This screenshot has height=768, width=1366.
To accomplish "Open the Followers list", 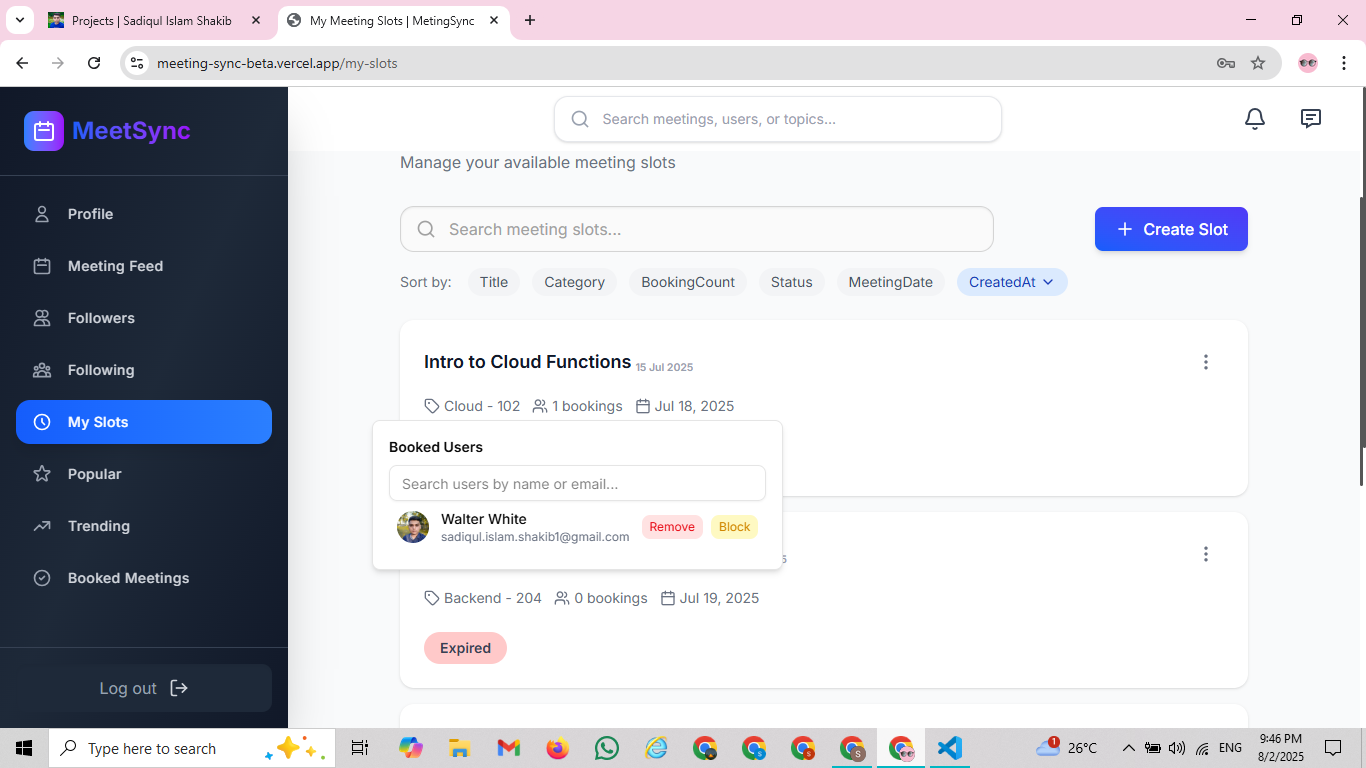I will 100,318.
